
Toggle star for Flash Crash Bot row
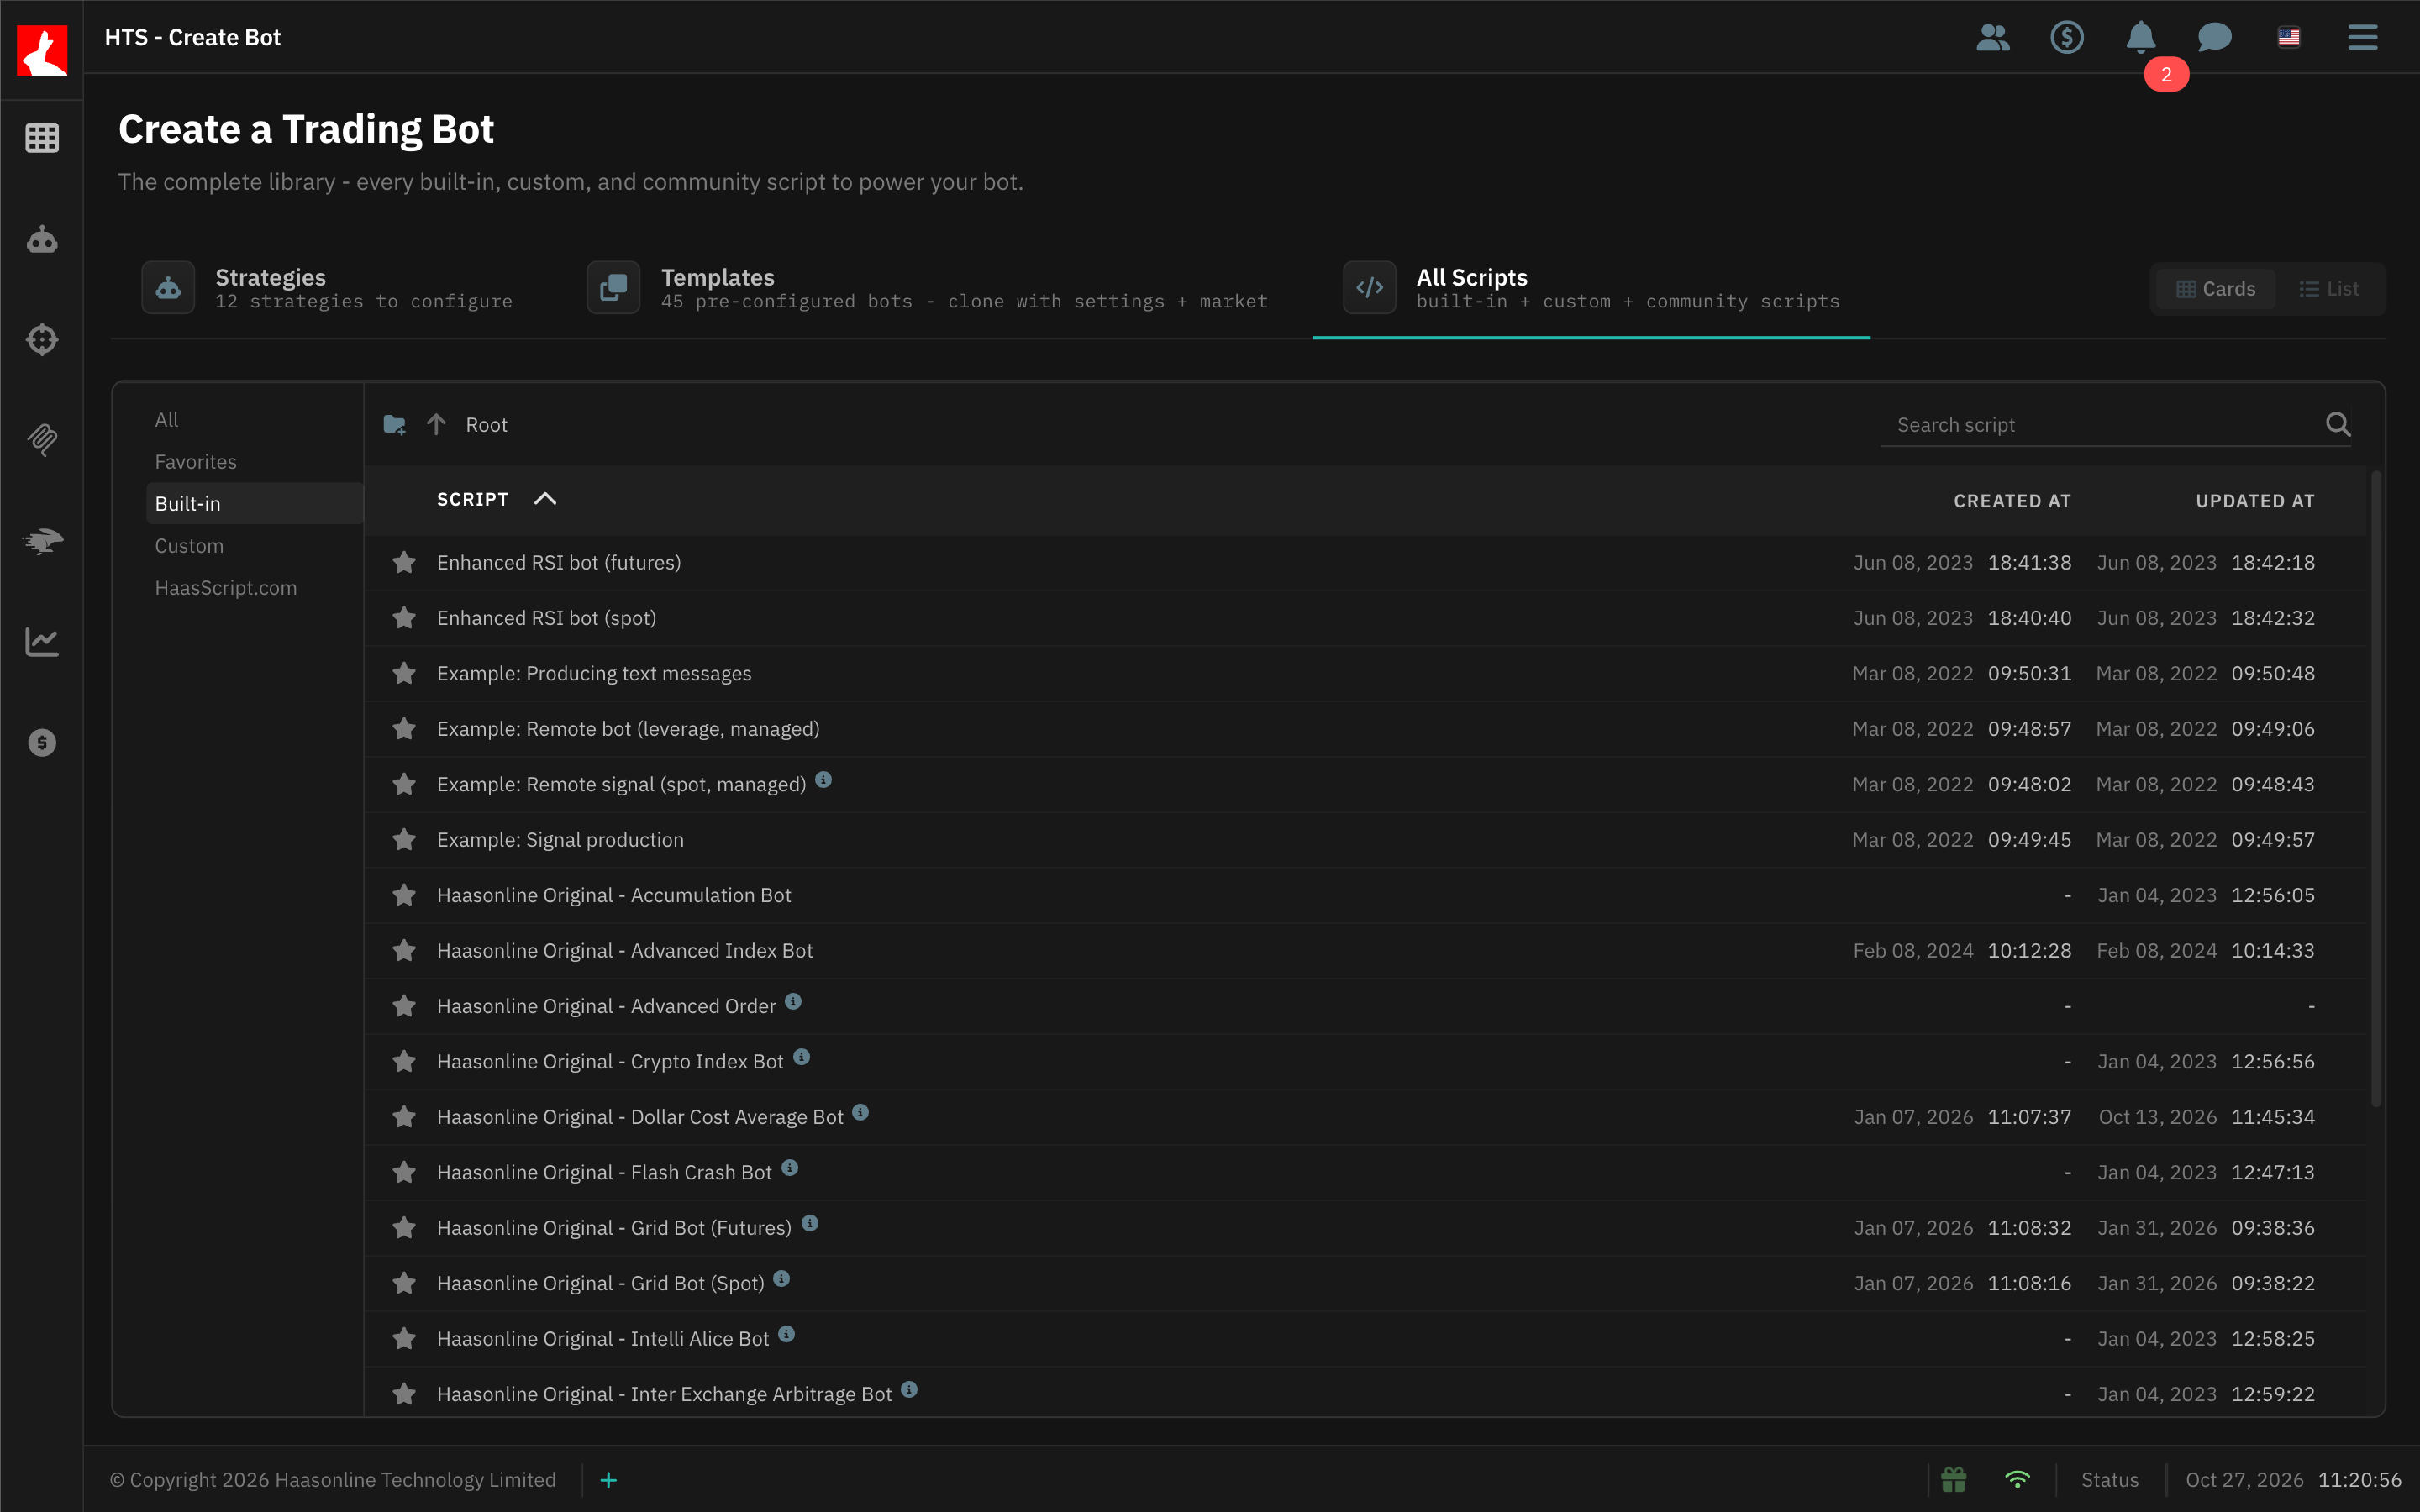point(404,1172)
